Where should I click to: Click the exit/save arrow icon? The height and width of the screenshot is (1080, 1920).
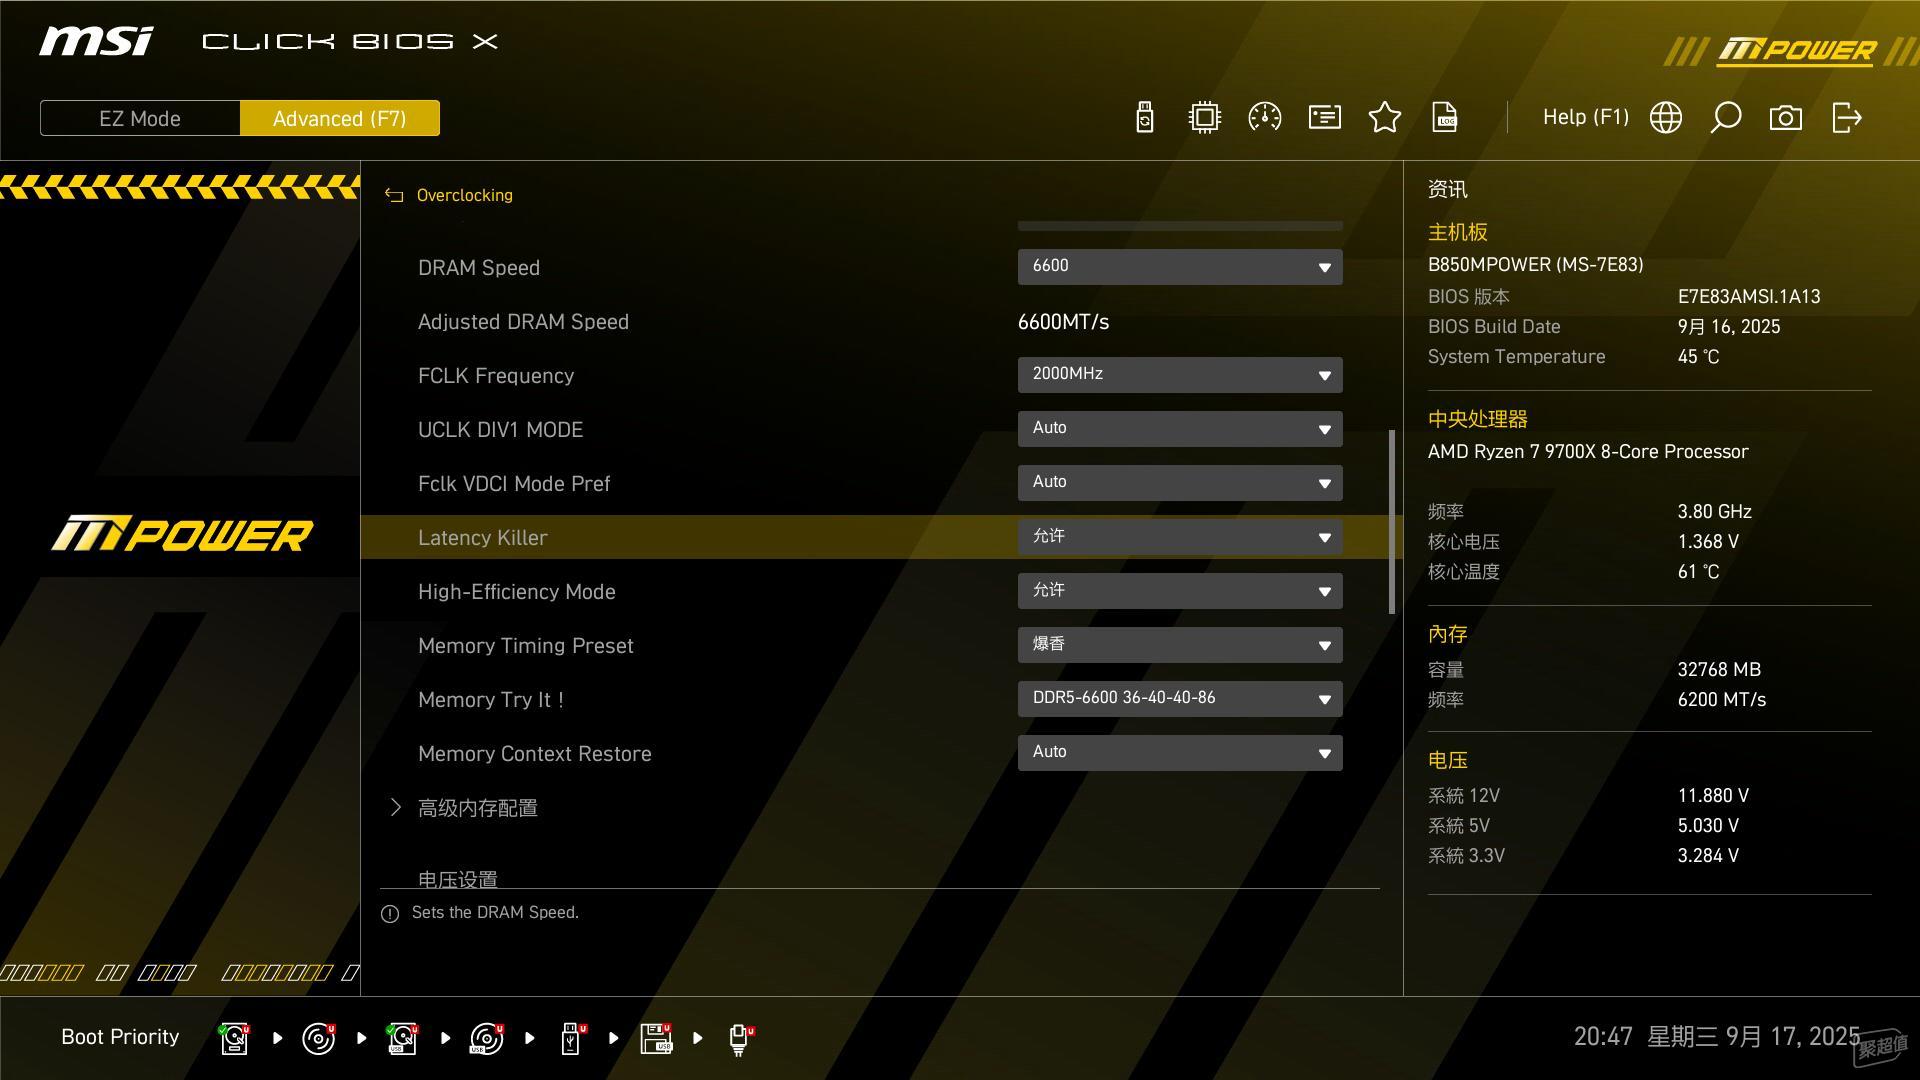coord(1846,118)
